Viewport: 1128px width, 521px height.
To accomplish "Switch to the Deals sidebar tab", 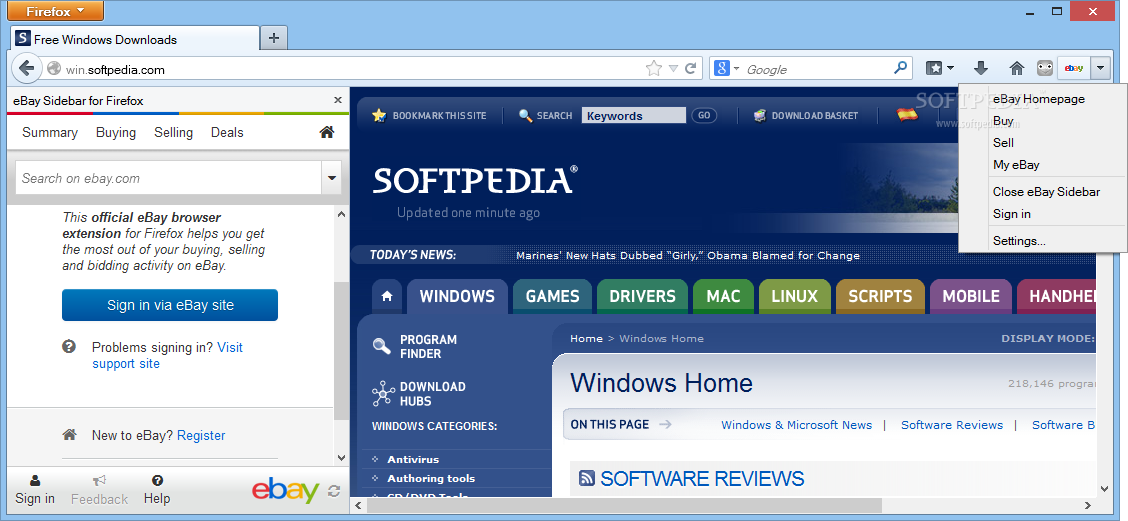I will pos(227,132).
